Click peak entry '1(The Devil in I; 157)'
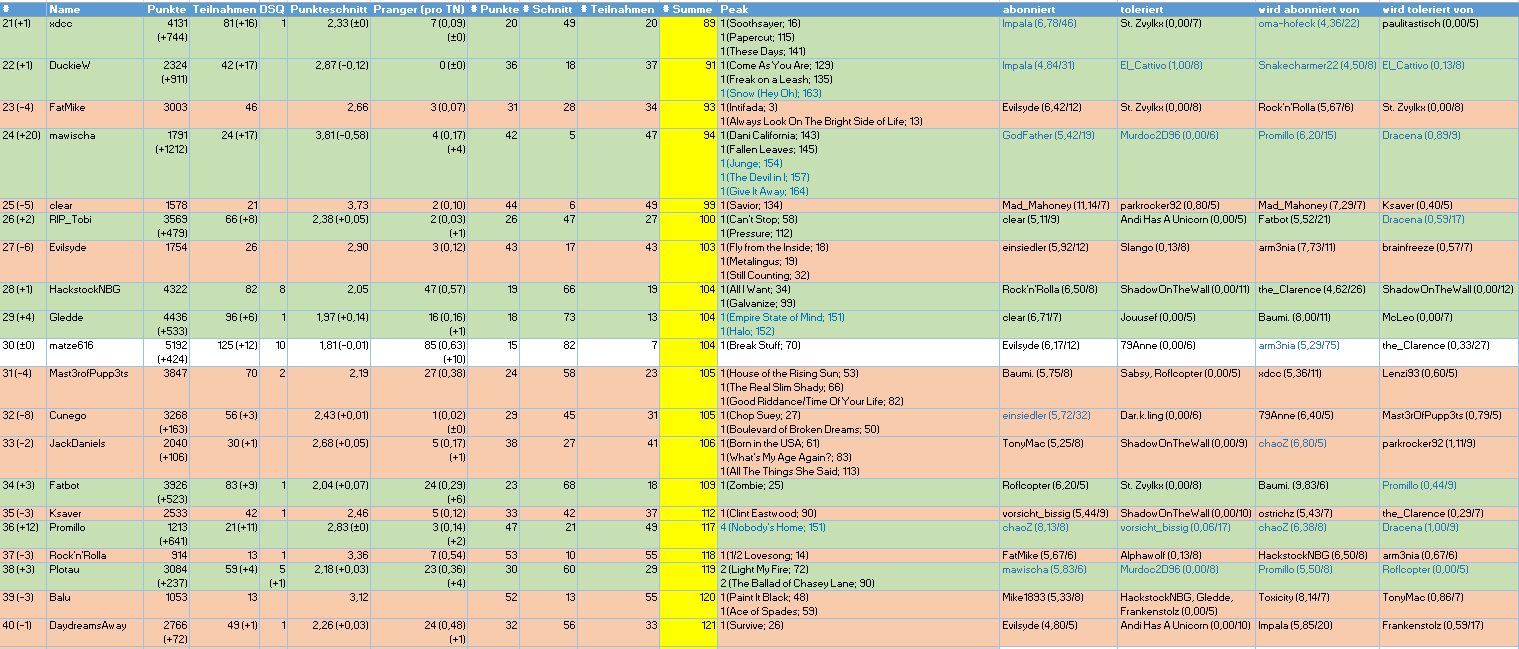 (765, 177)
